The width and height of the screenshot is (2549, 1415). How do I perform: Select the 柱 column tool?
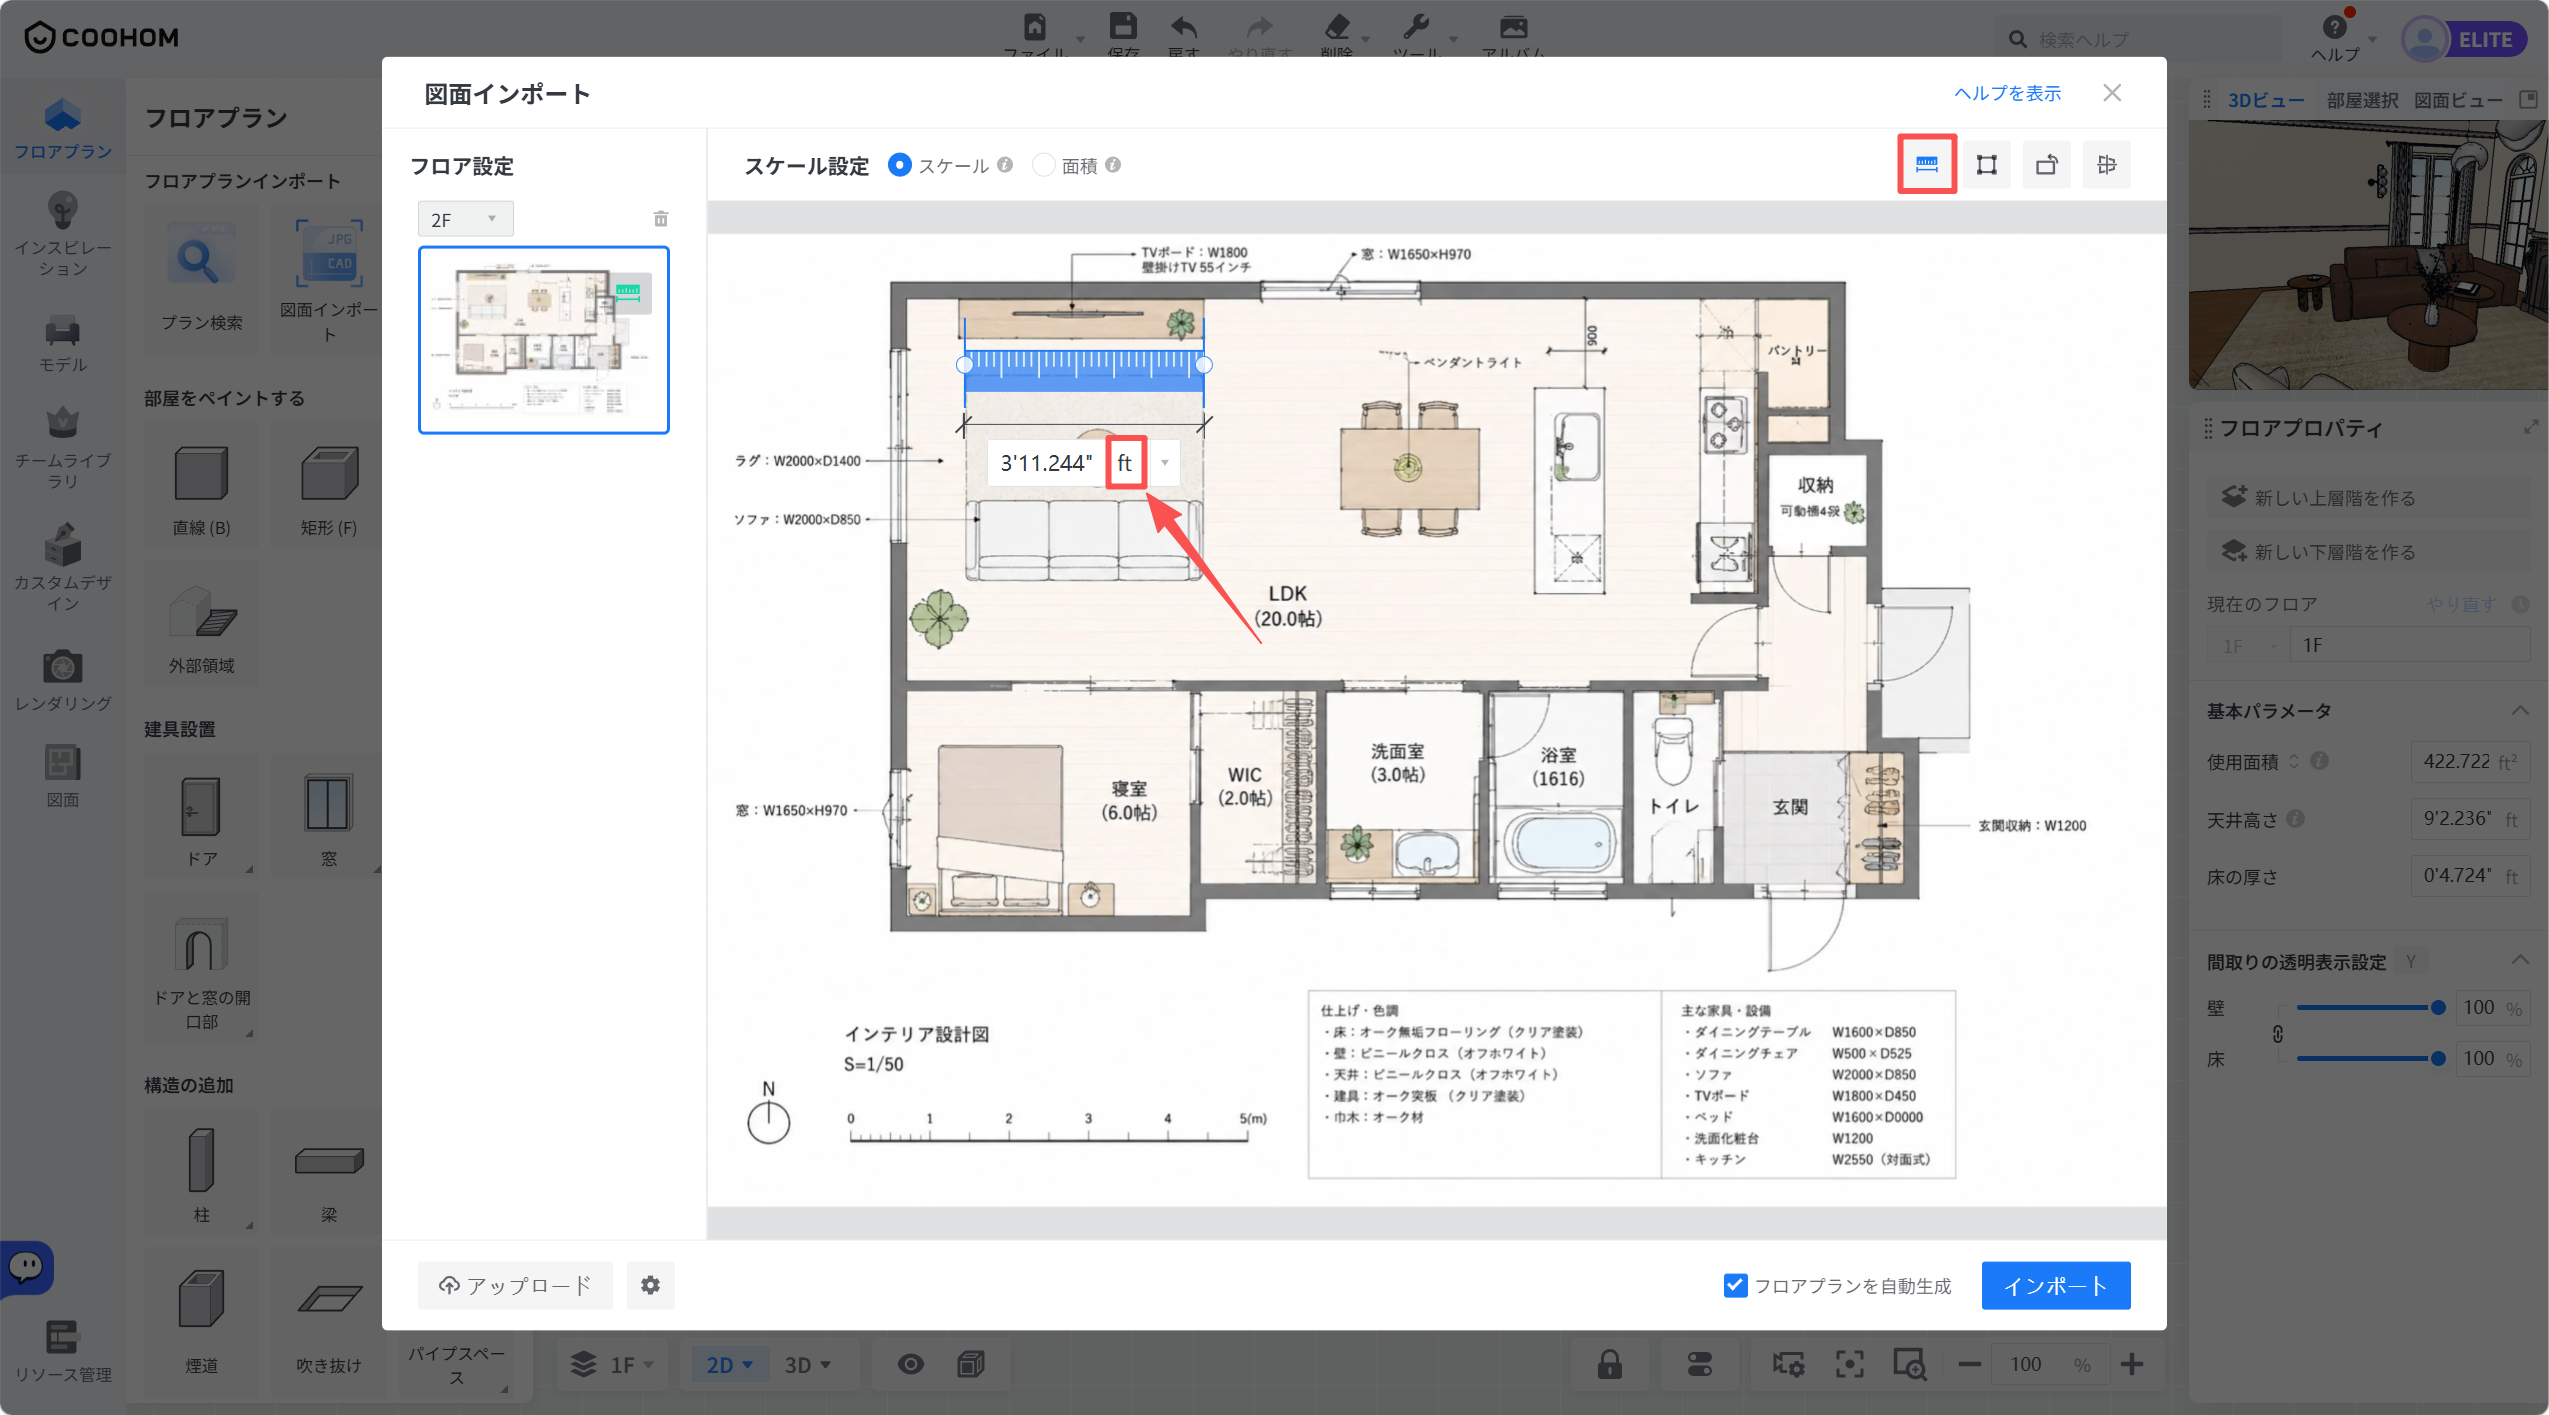coord(201,1172)
